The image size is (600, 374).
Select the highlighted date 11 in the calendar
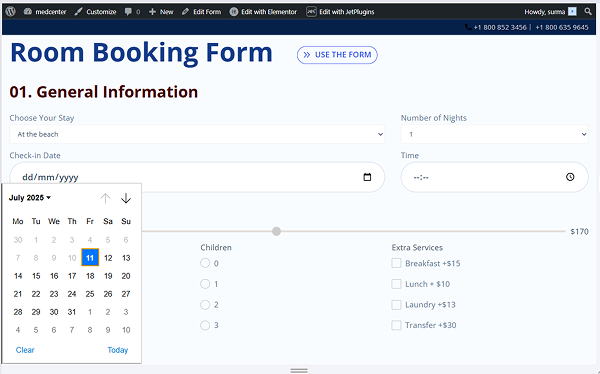click(x=90, y=258)
